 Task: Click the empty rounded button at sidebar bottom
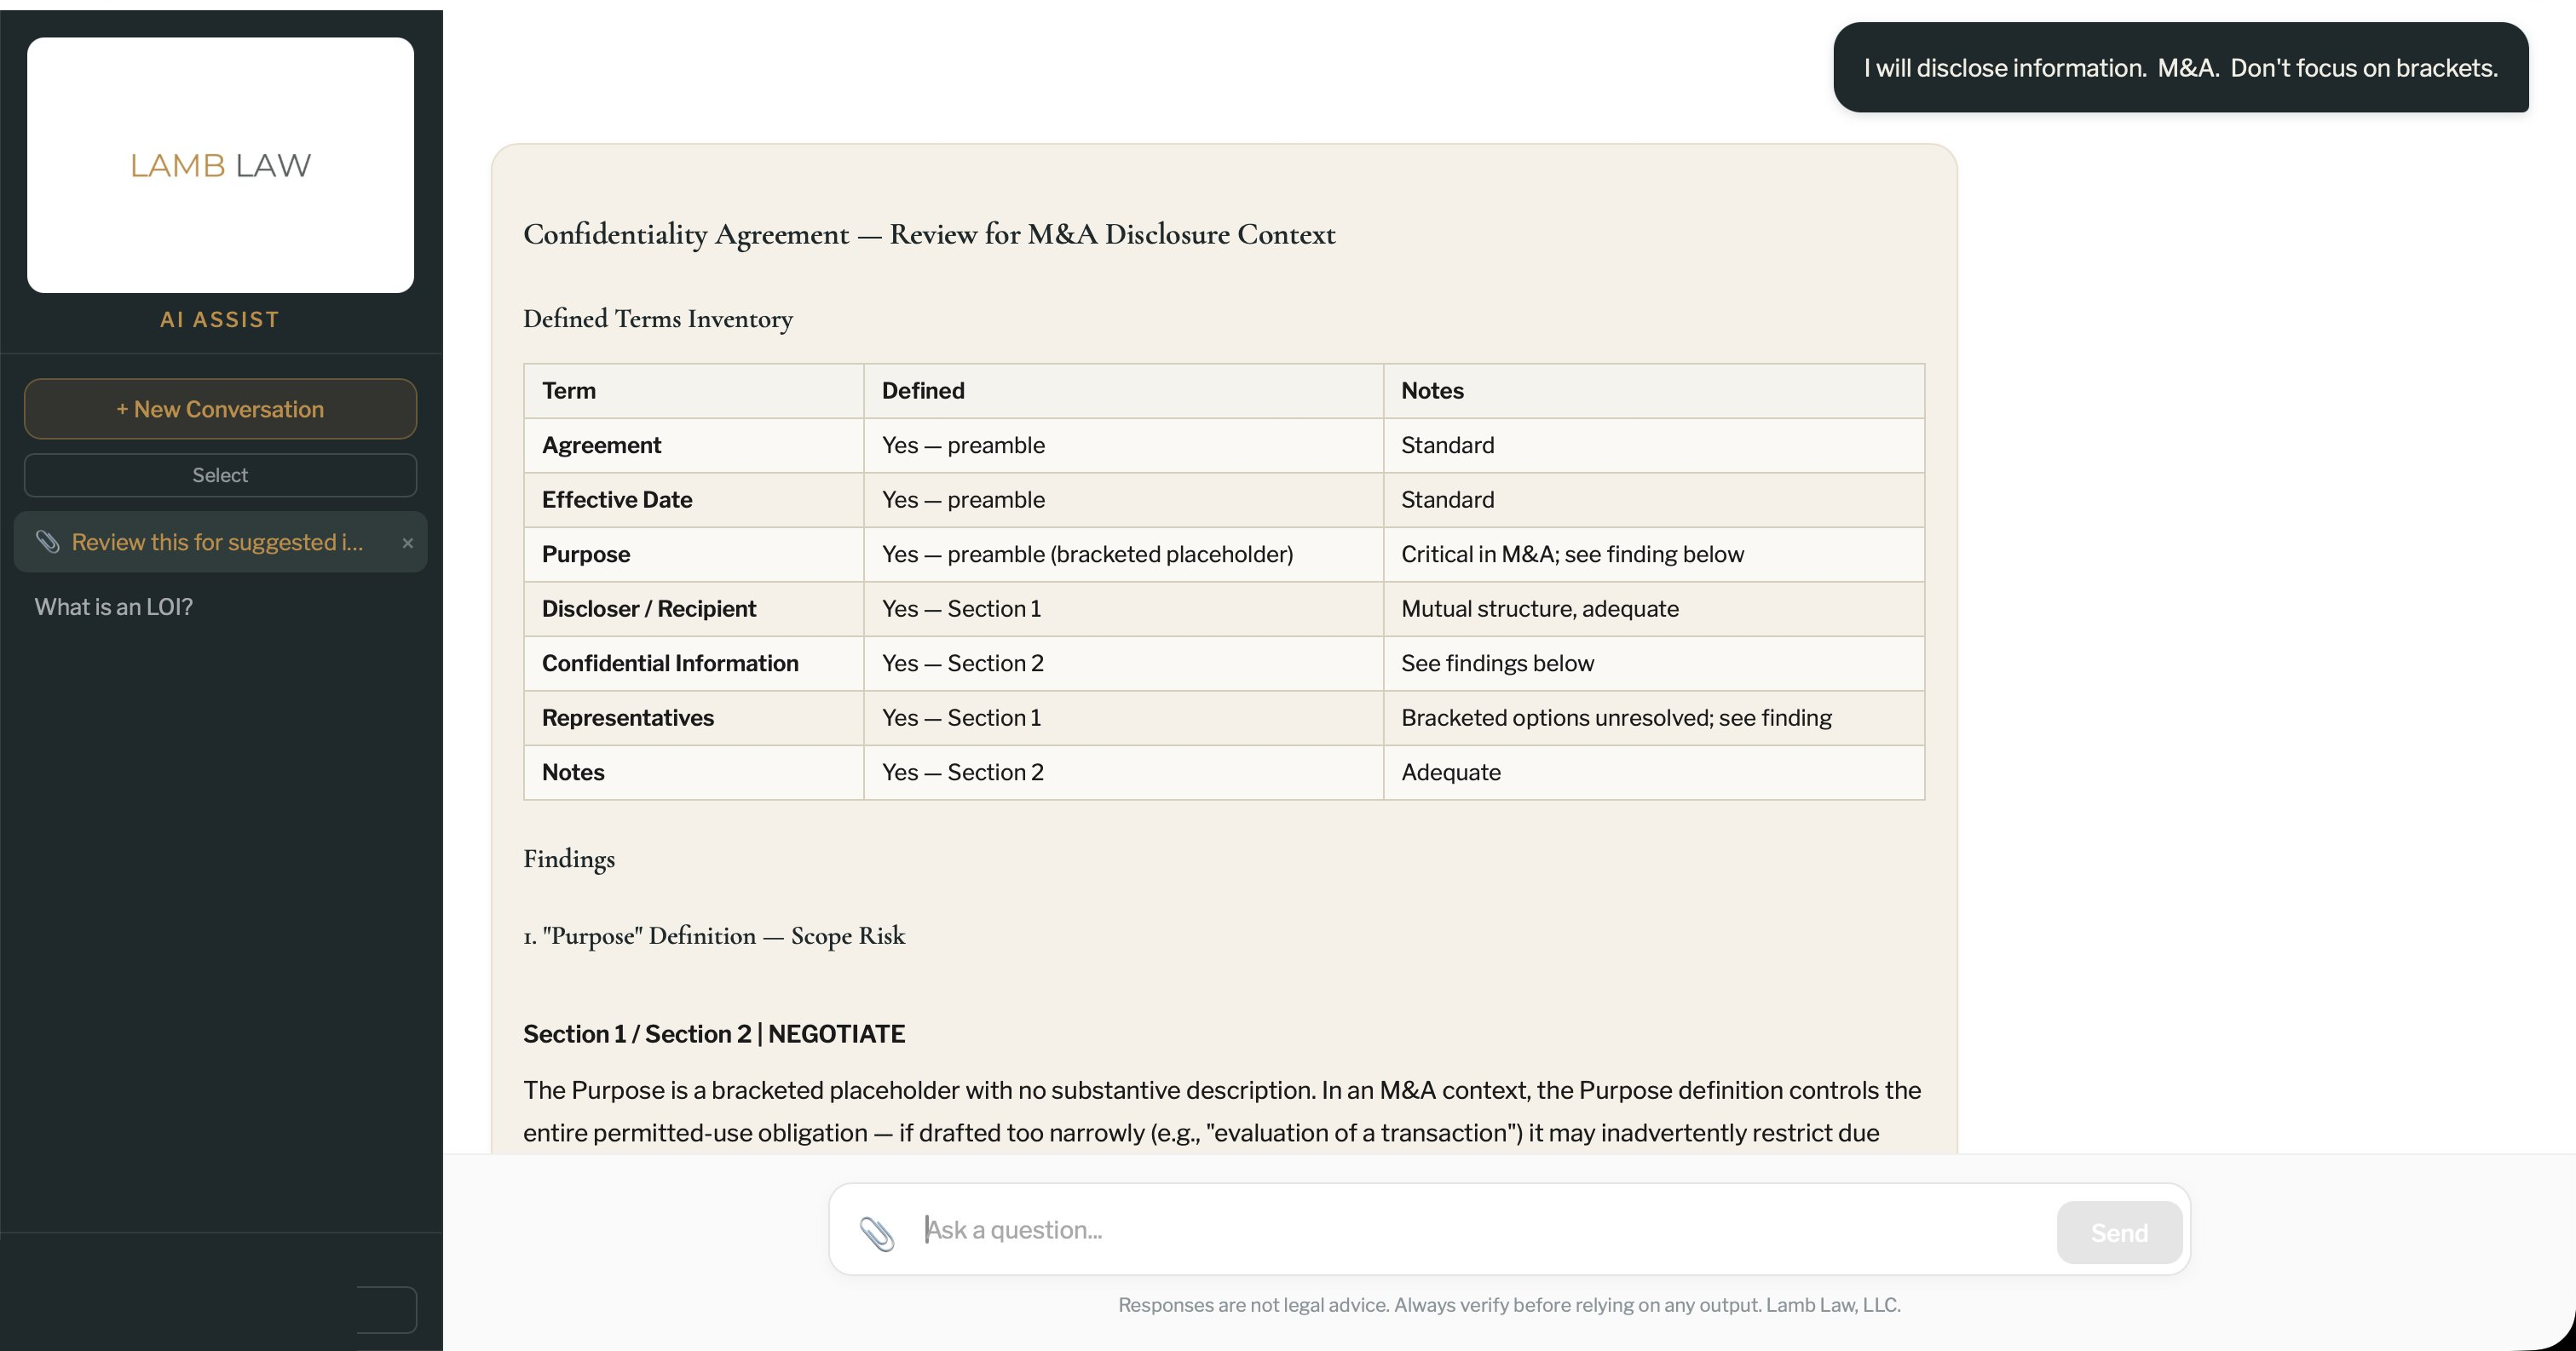389,1310
